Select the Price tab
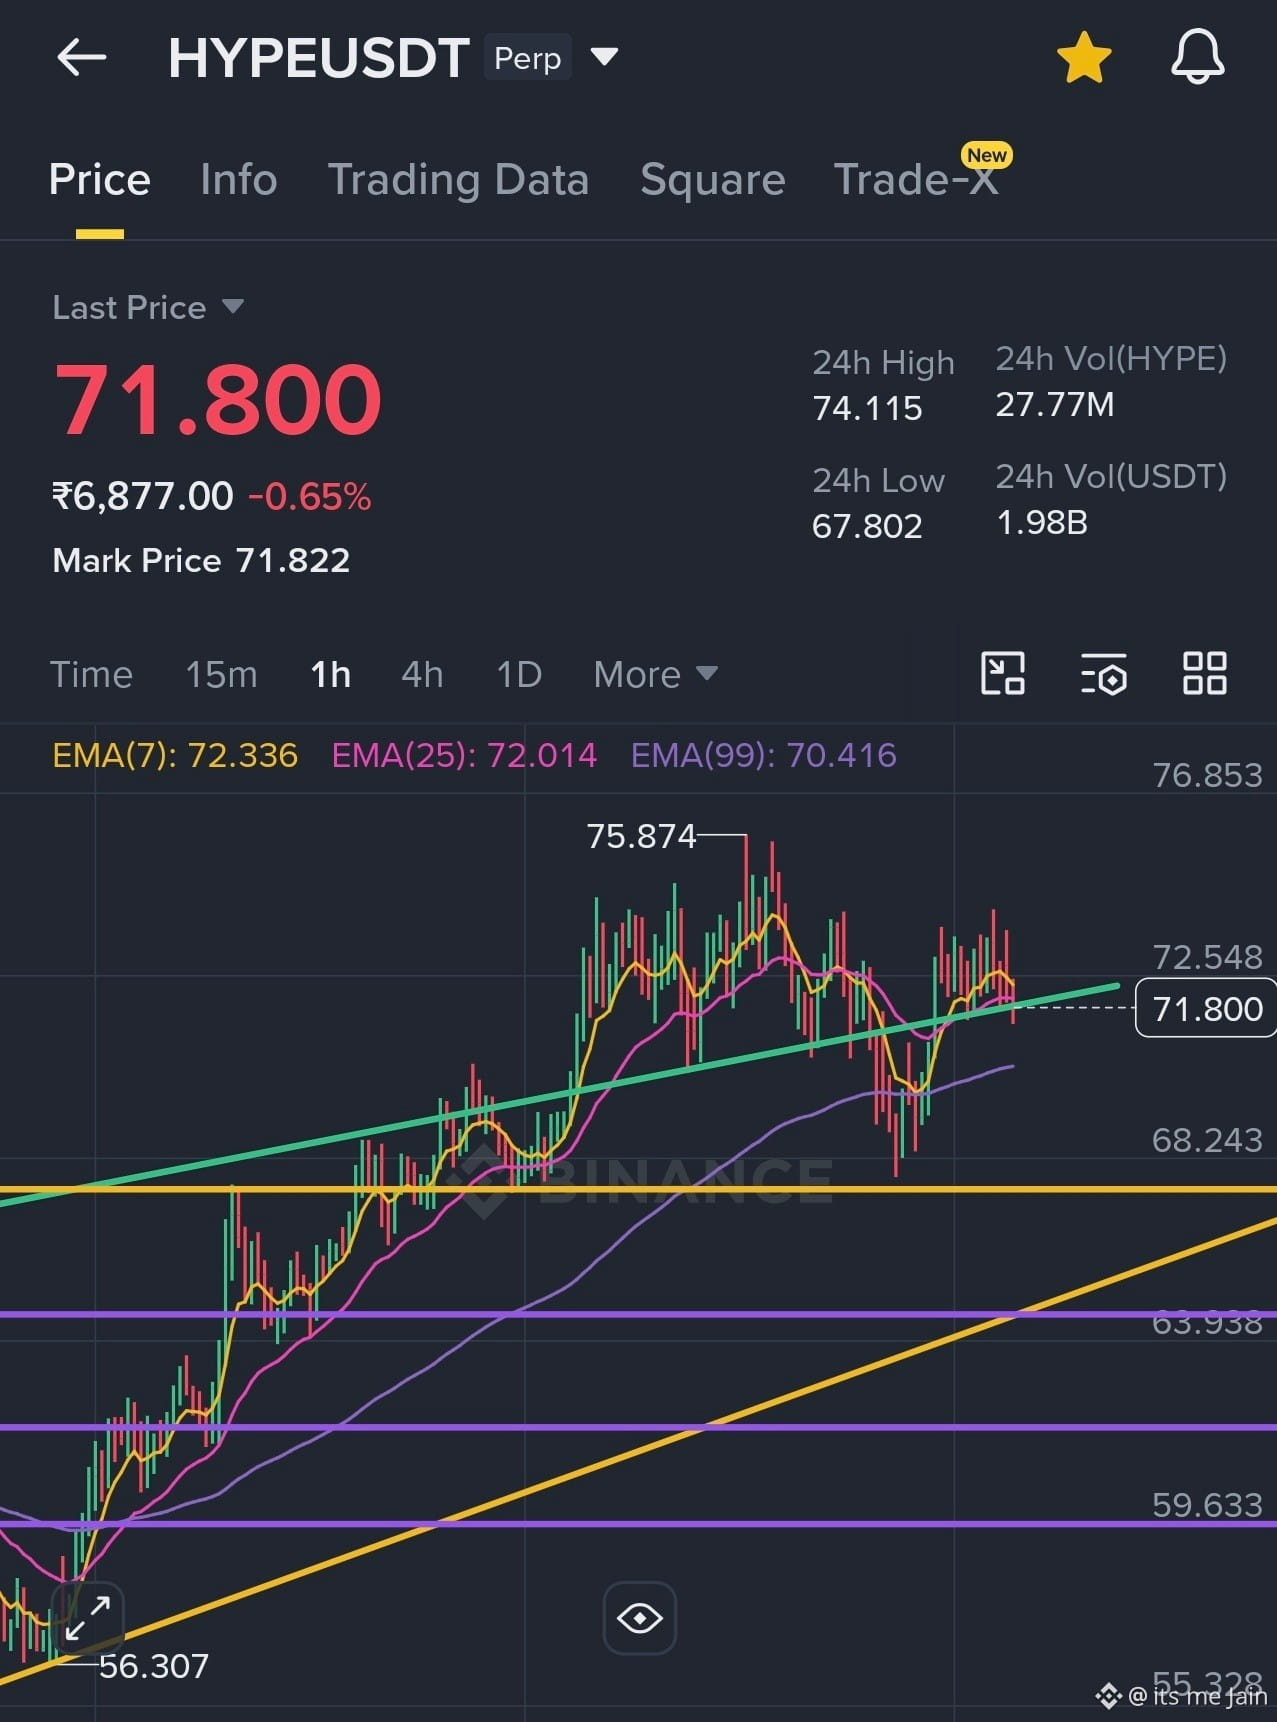Image resolution: width=1277 pixels, height=1722 pixels. [99, 180]
